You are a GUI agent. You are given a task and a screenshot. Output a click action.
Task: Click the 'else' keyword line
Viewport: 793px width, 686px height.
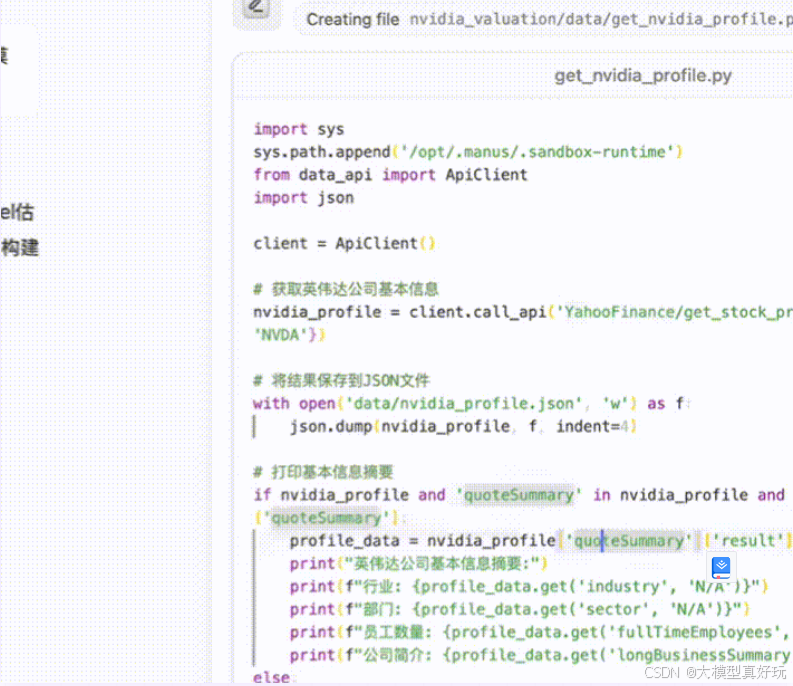click(x=272, y=678)
